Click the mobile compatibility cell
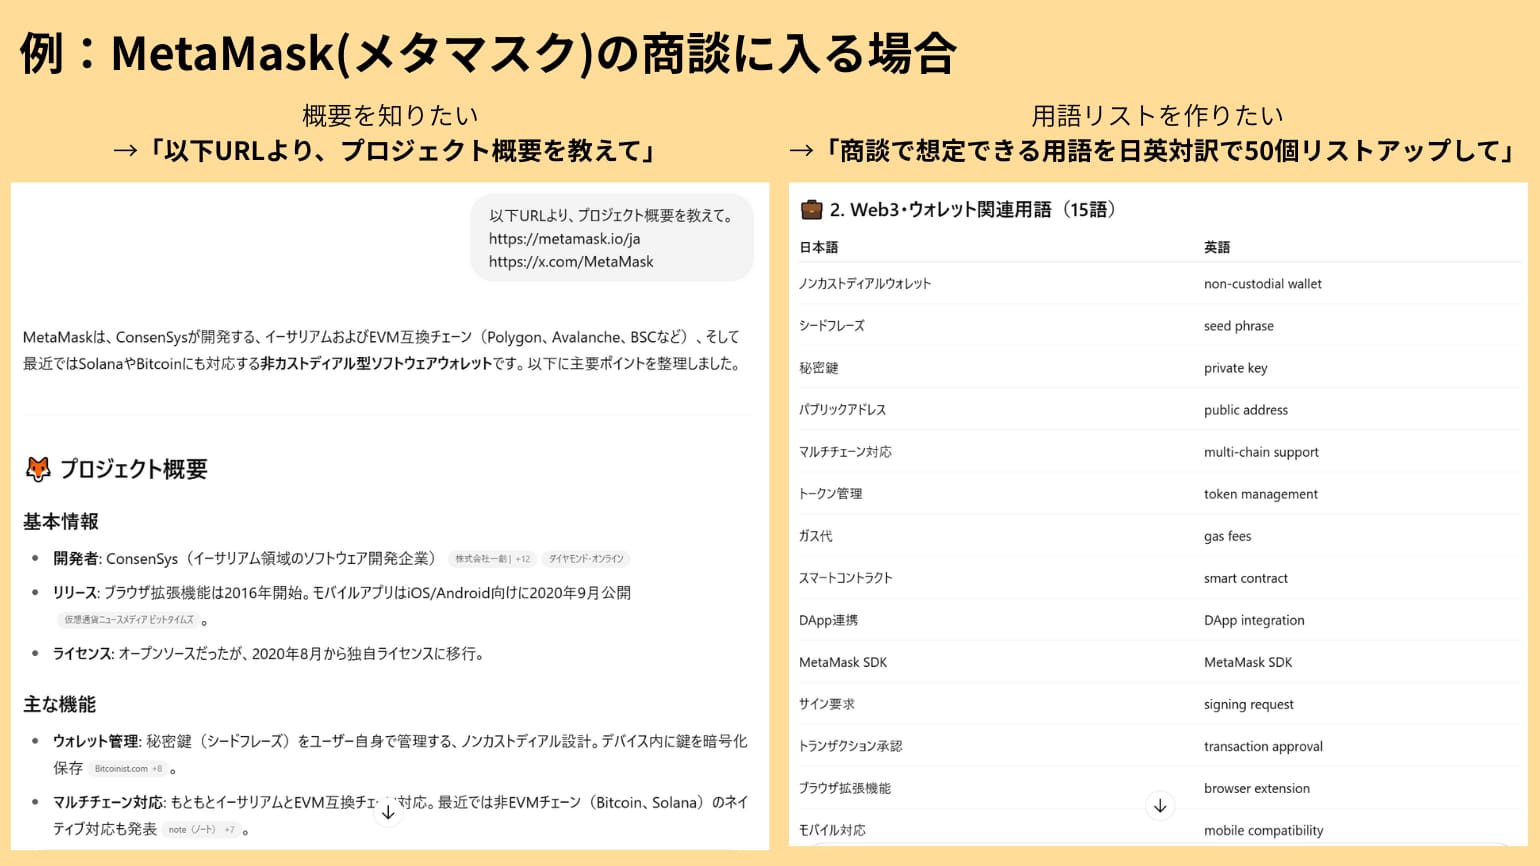 pos(1264,830)
